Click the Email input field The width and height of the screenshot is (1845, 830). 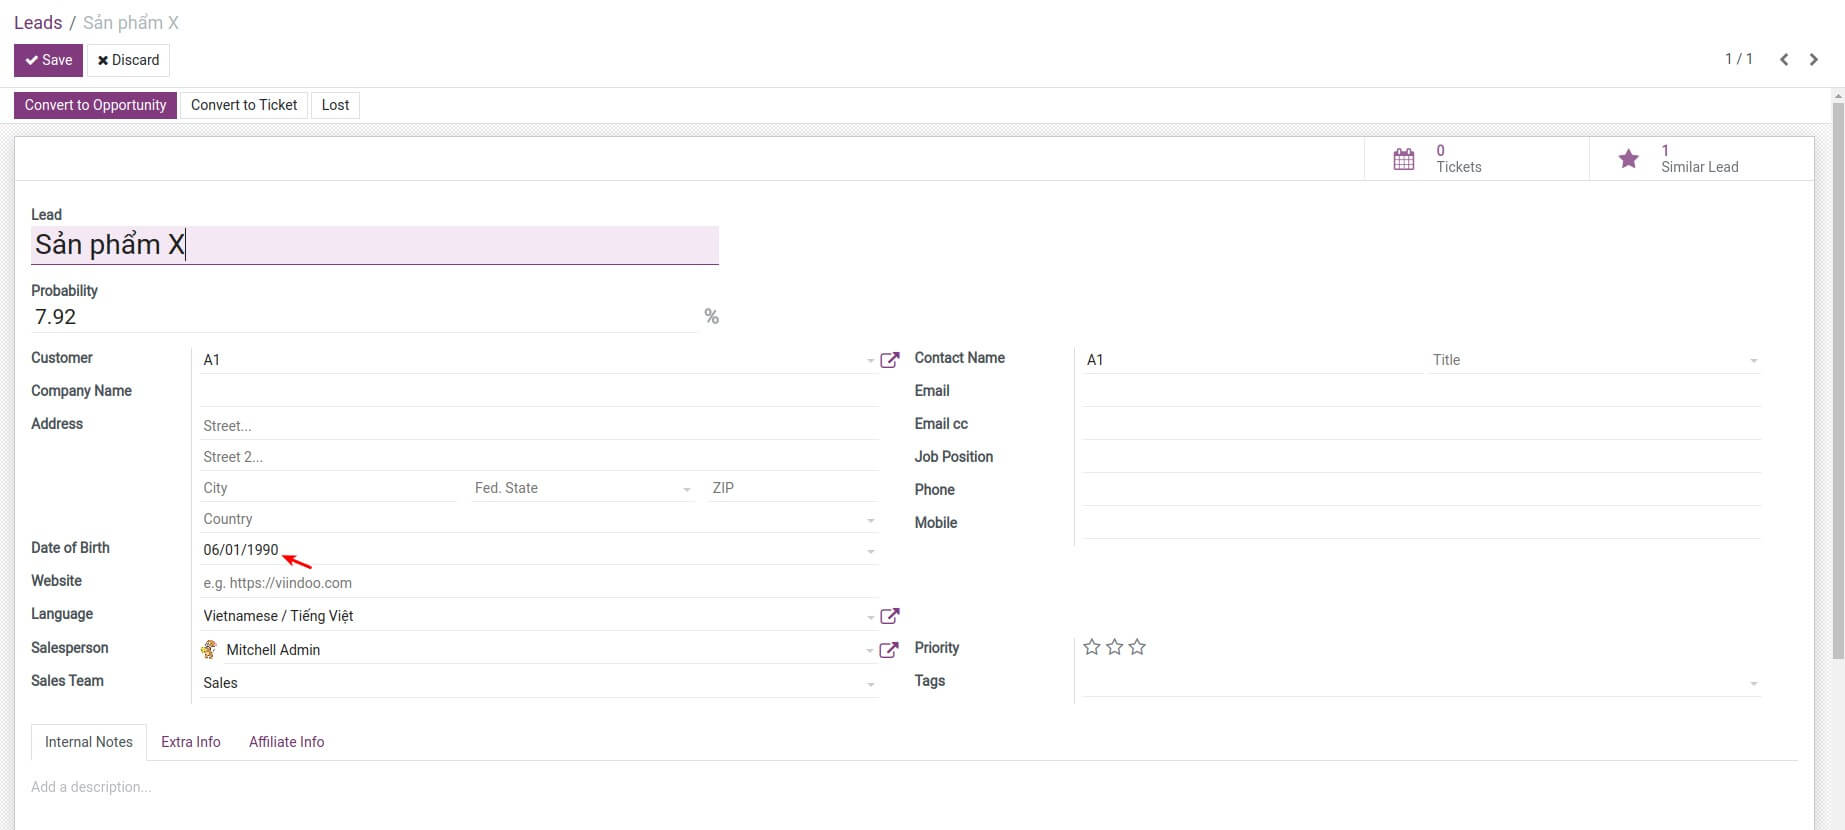pos(1420,392)
